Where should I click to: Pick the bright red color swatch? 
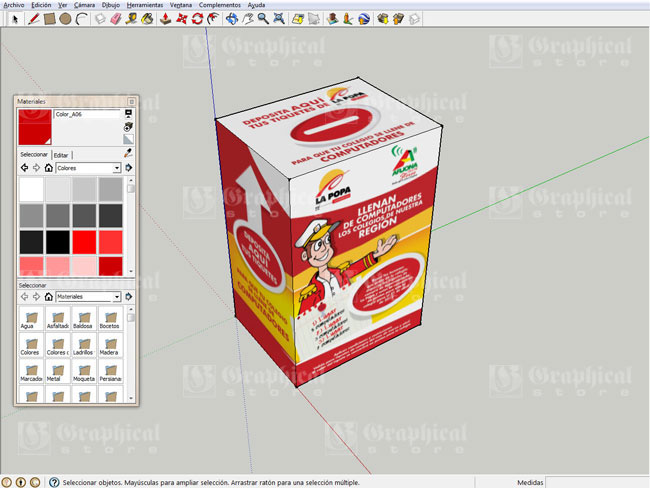84,242
